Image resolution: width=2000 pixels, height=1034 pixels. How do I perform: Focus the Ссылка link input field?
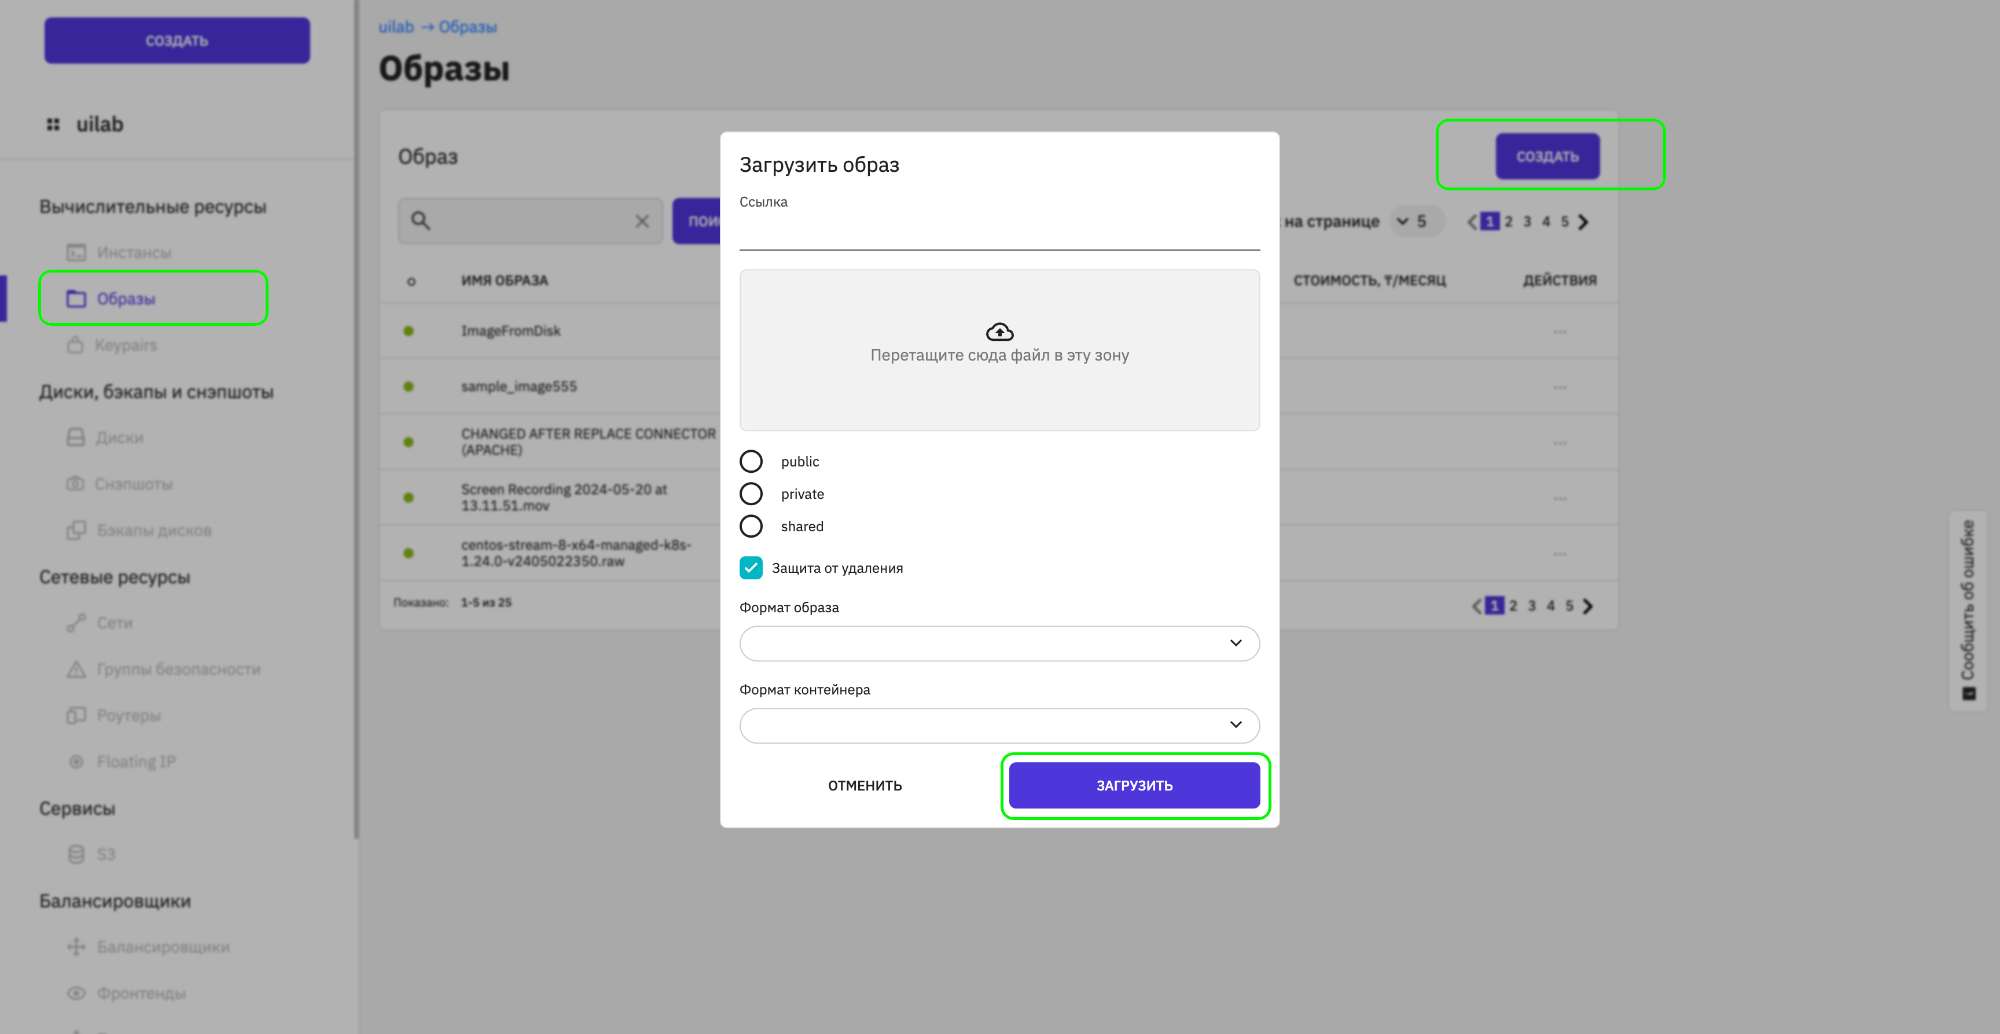[999, 233]
